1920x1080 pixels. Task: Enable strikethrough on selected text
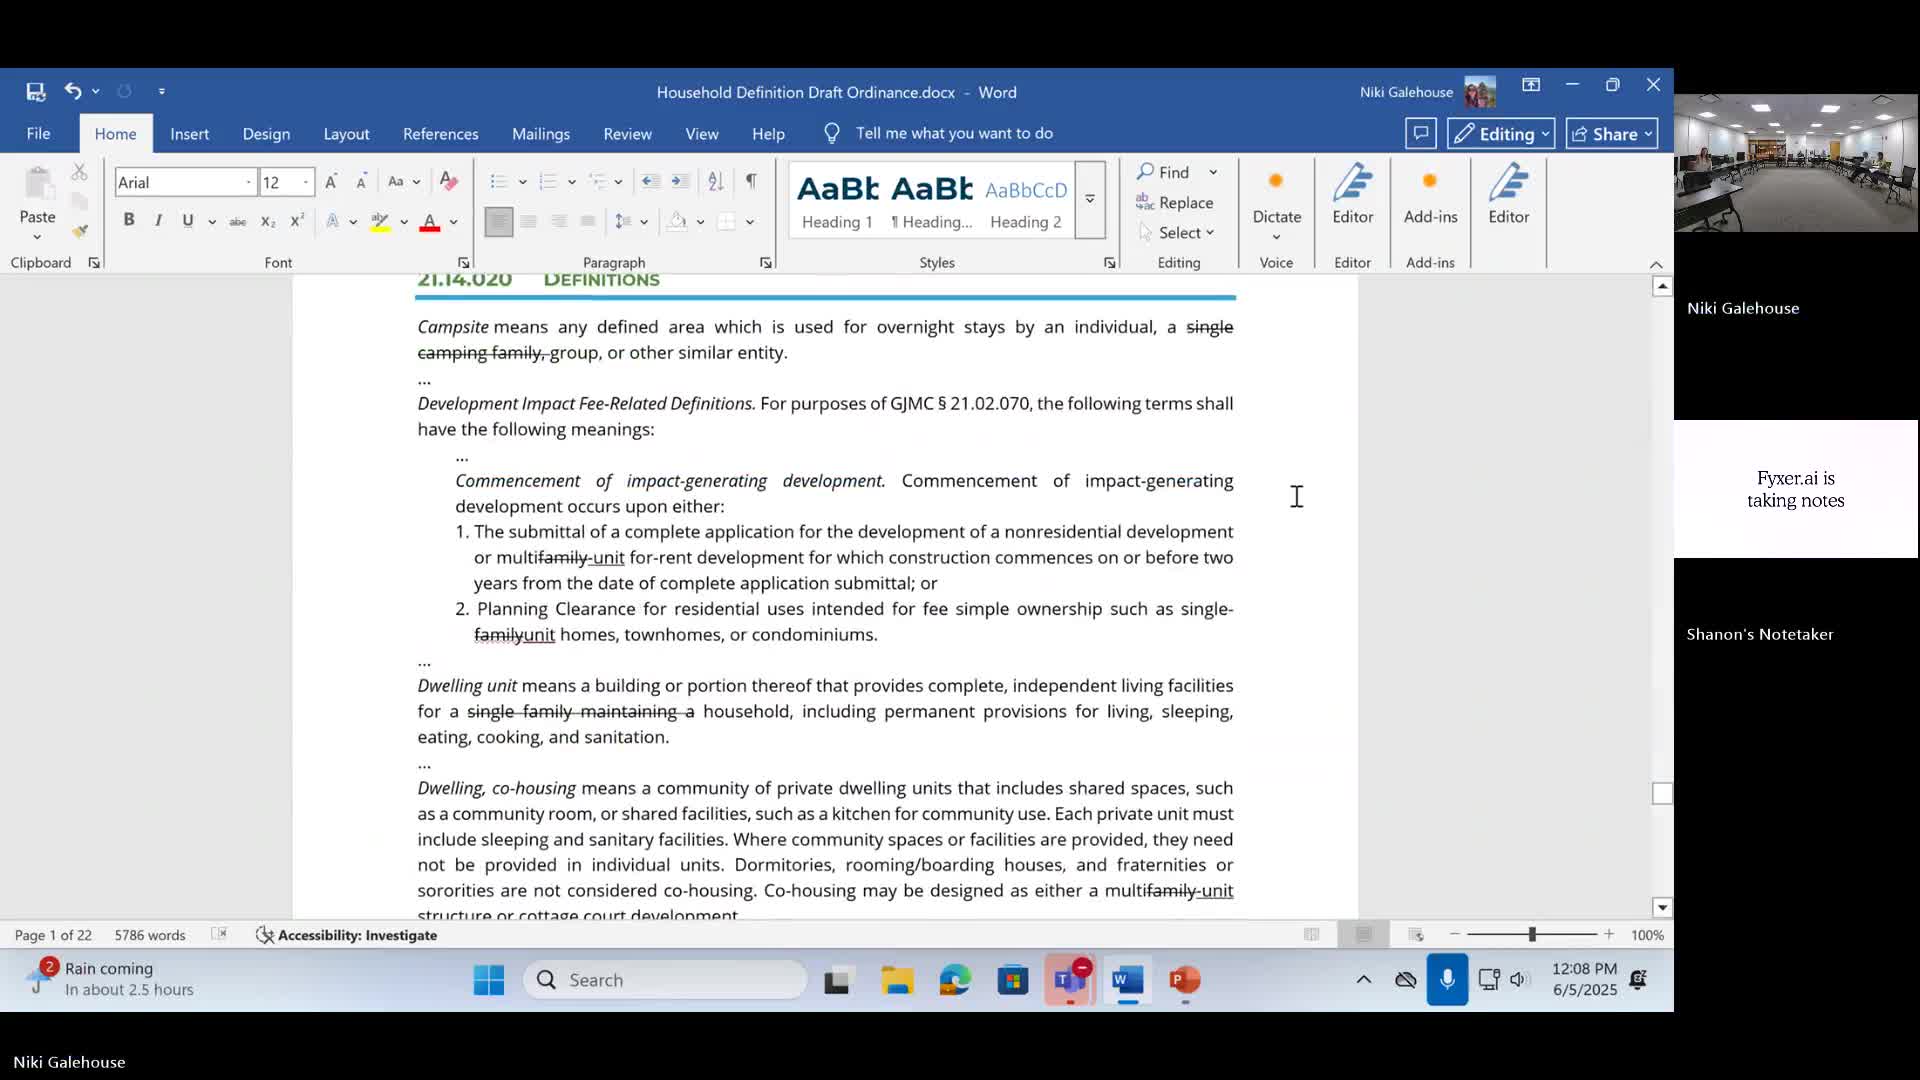(x=238, y=221)
